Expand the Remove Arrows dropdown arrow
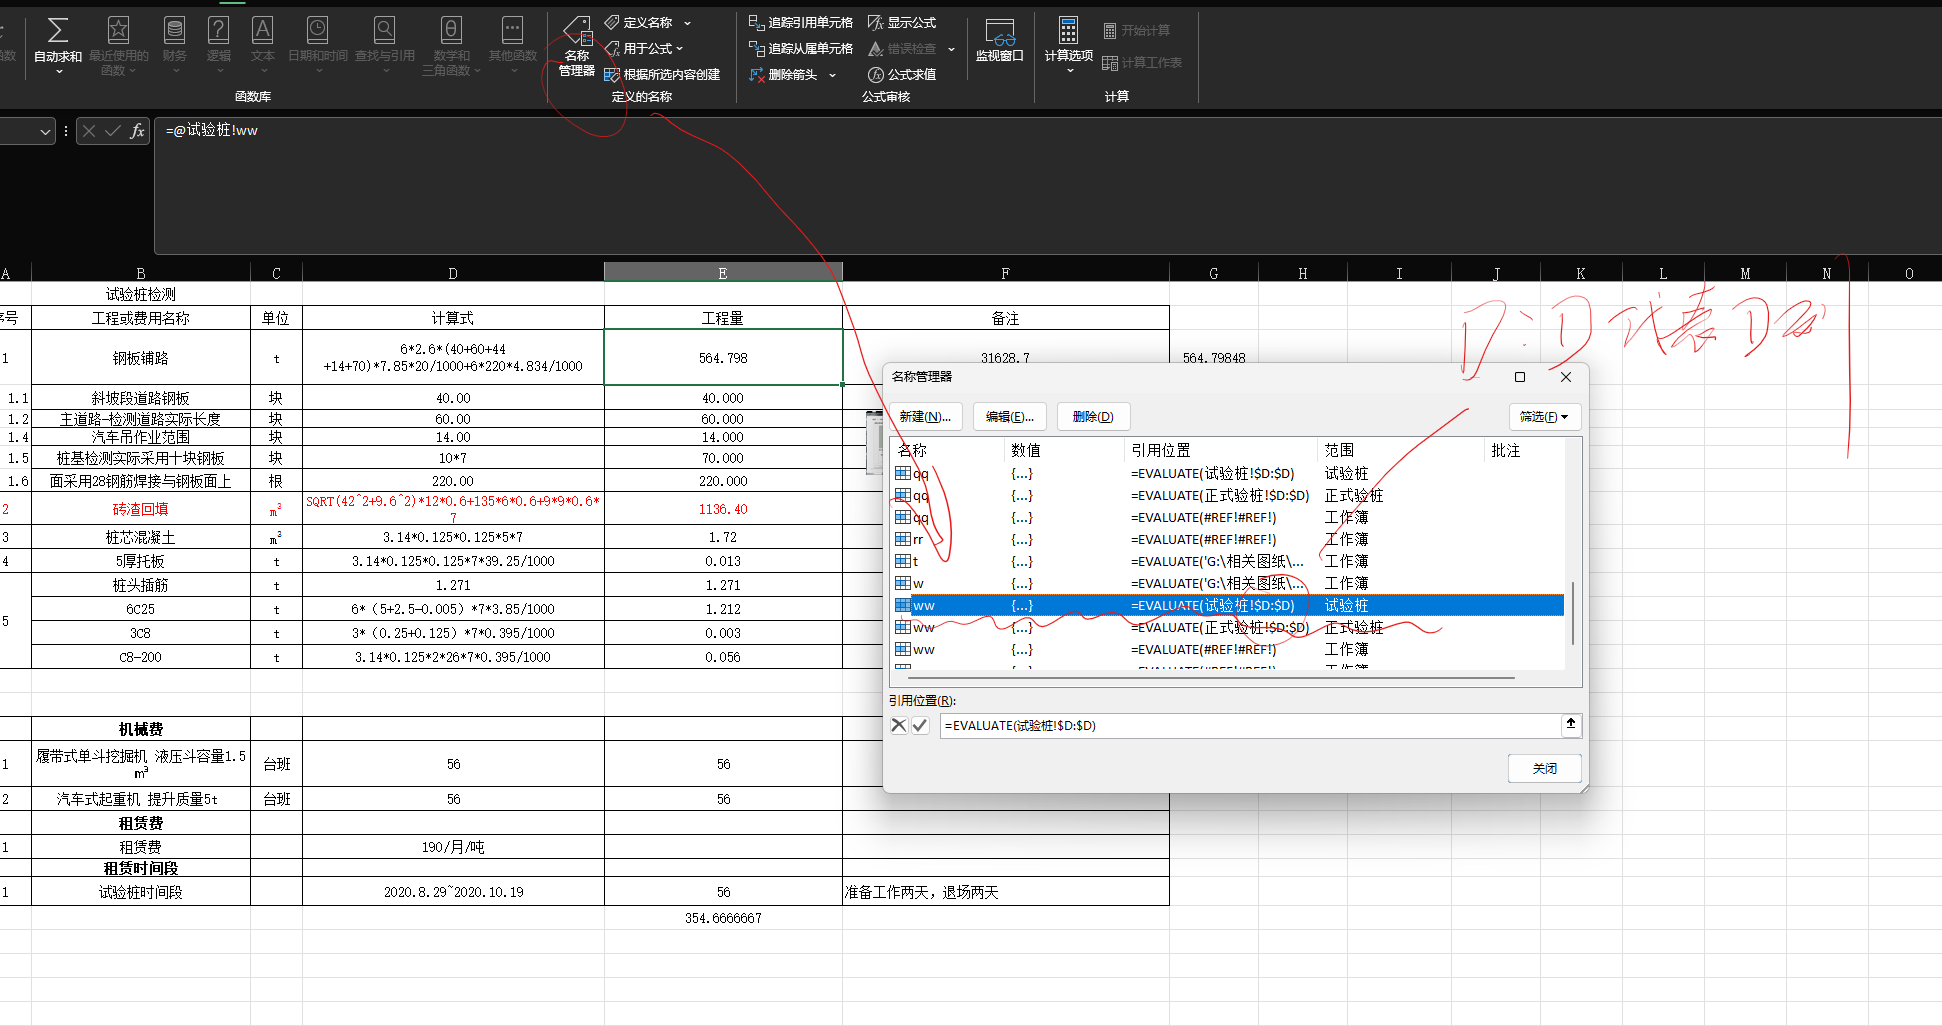Image resolution: width=1942 pixels, height=1026 pixels. (x=832, y=75)
